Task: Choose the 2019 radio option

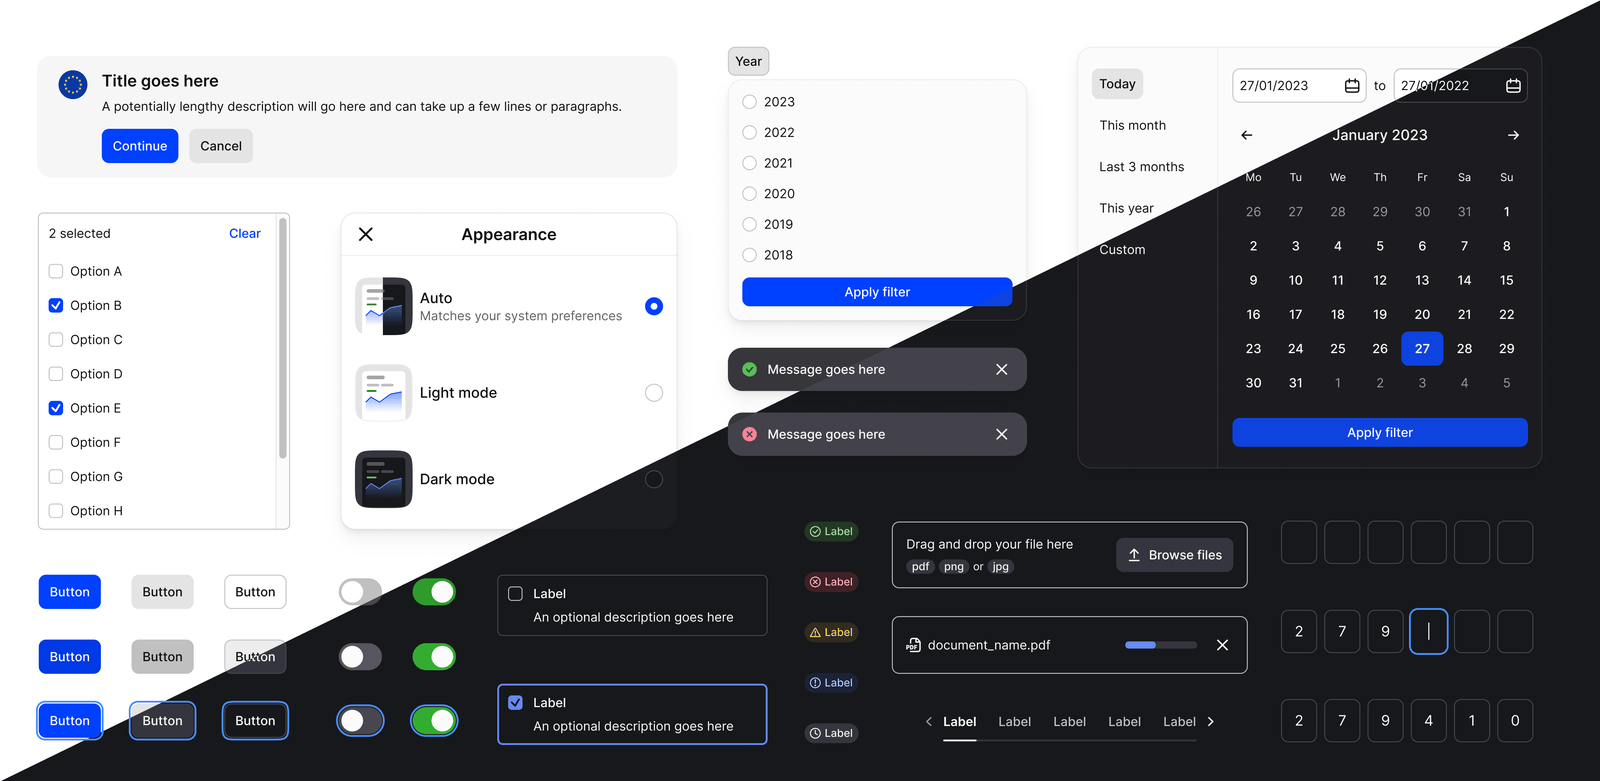Action: pyautogui.click(x=750, y=225)
